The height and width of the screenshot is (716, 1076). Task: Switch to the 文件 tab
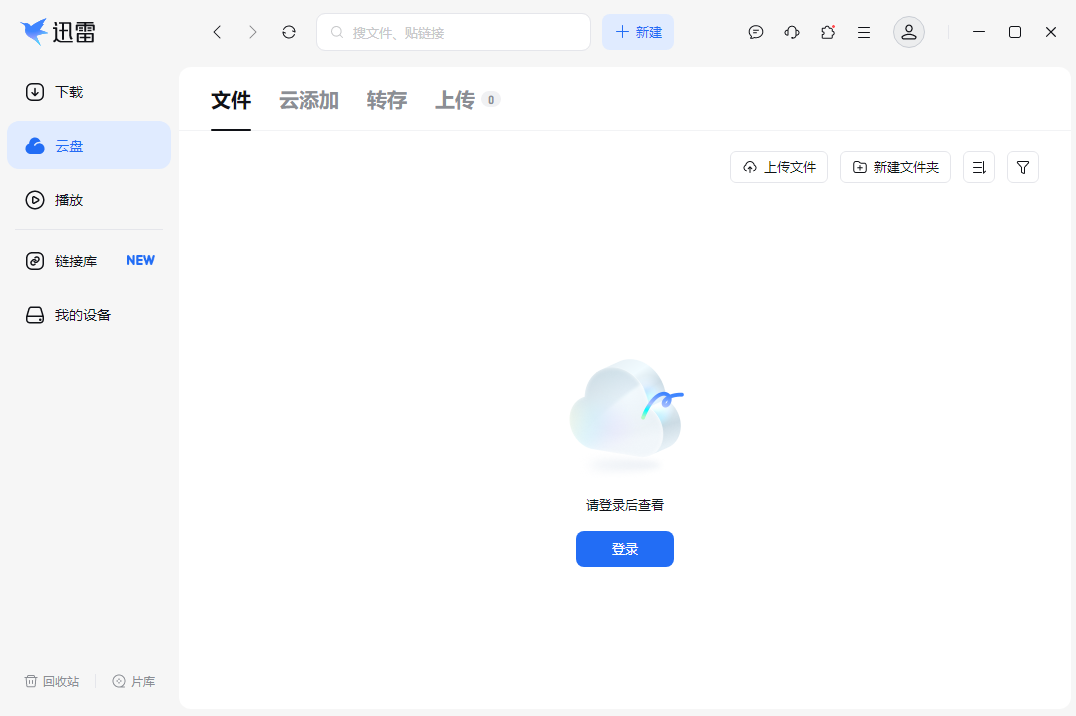point(231,100)
